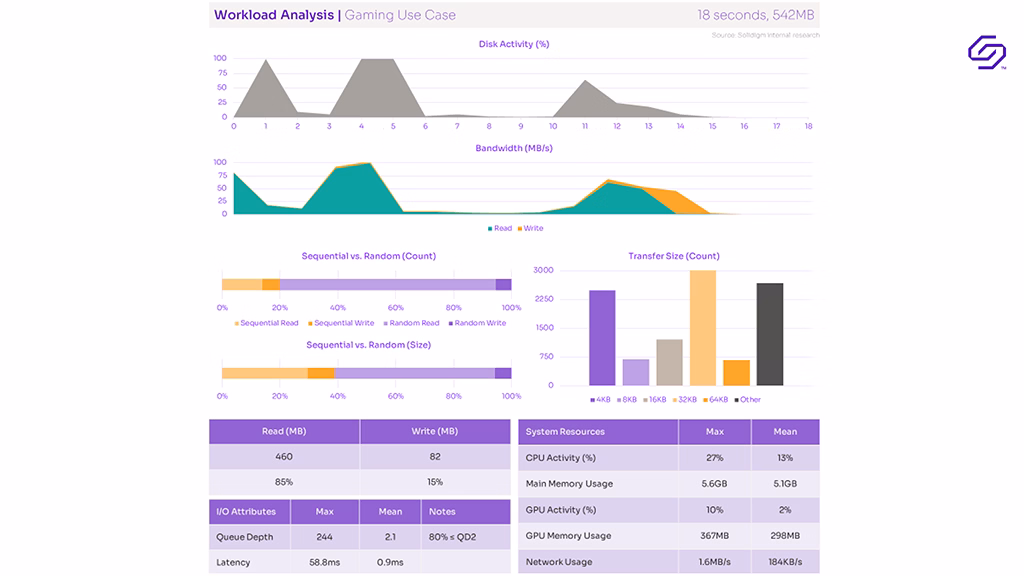Click the 4KB bar in Transfer Size chart

pyautogui.click(x=602, y=338)
